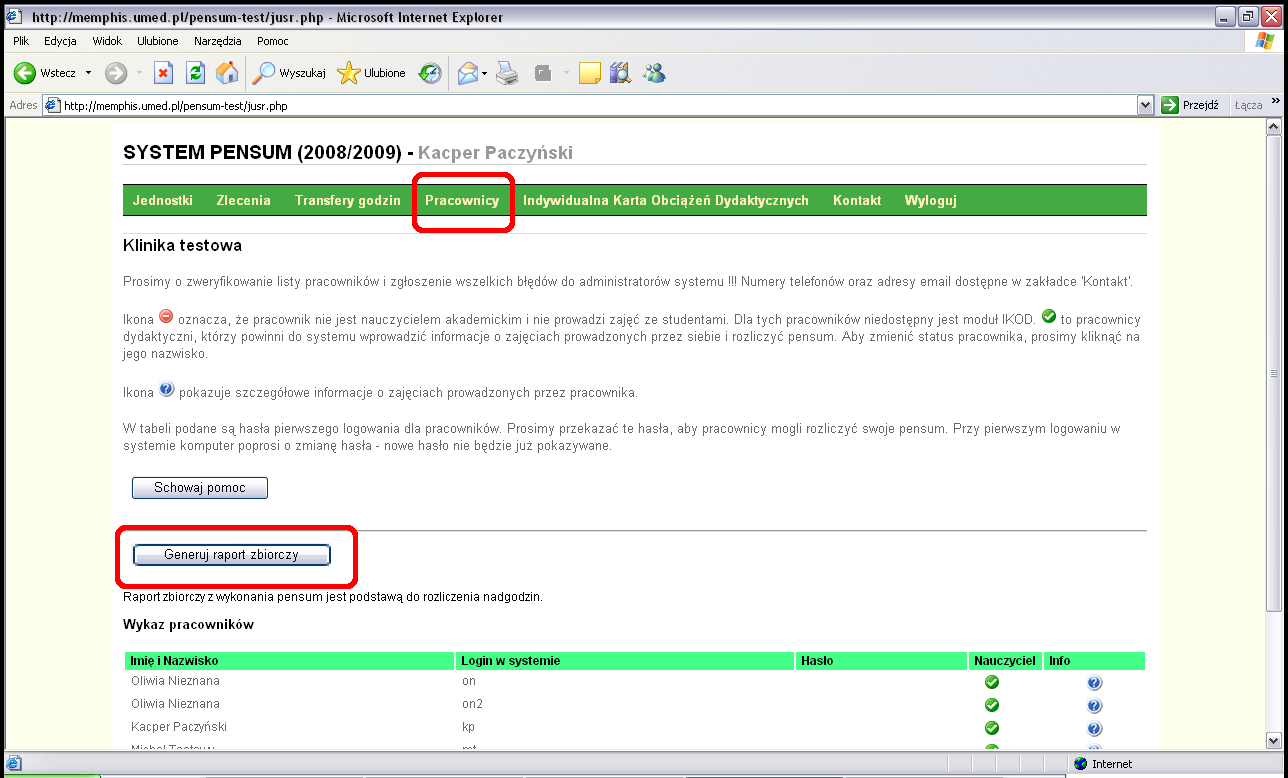
Task: Open info icon for Kacper Paczyński
Action: 1094,729
